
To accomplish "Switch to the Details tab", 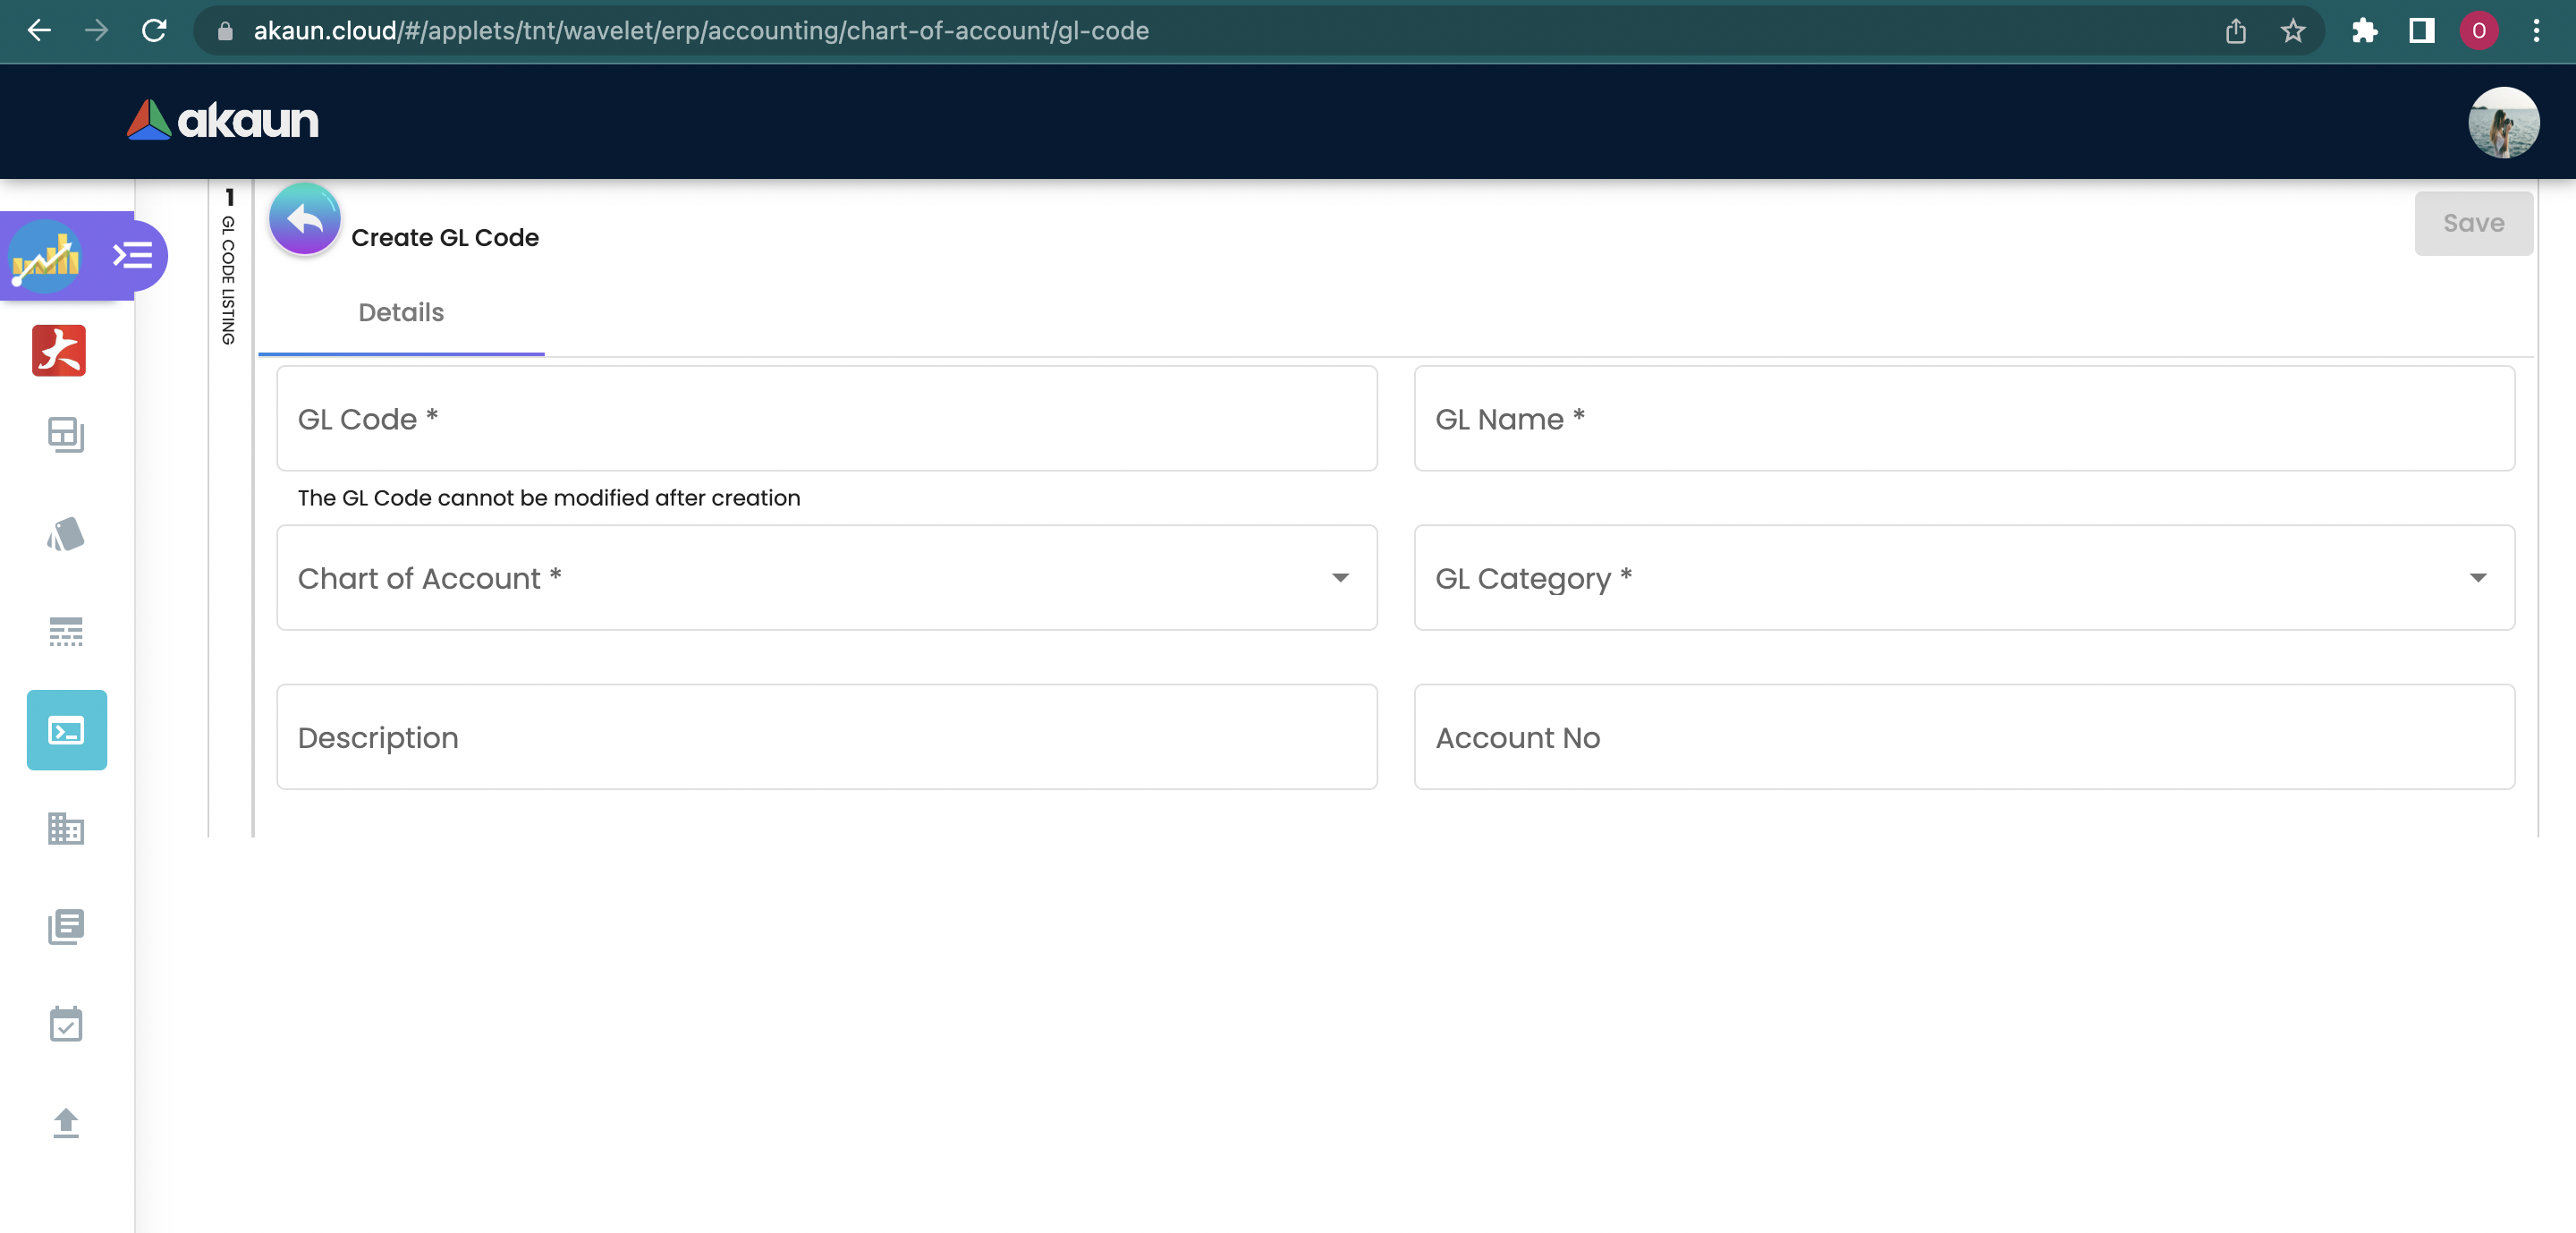I will click(x=401, y=312).
